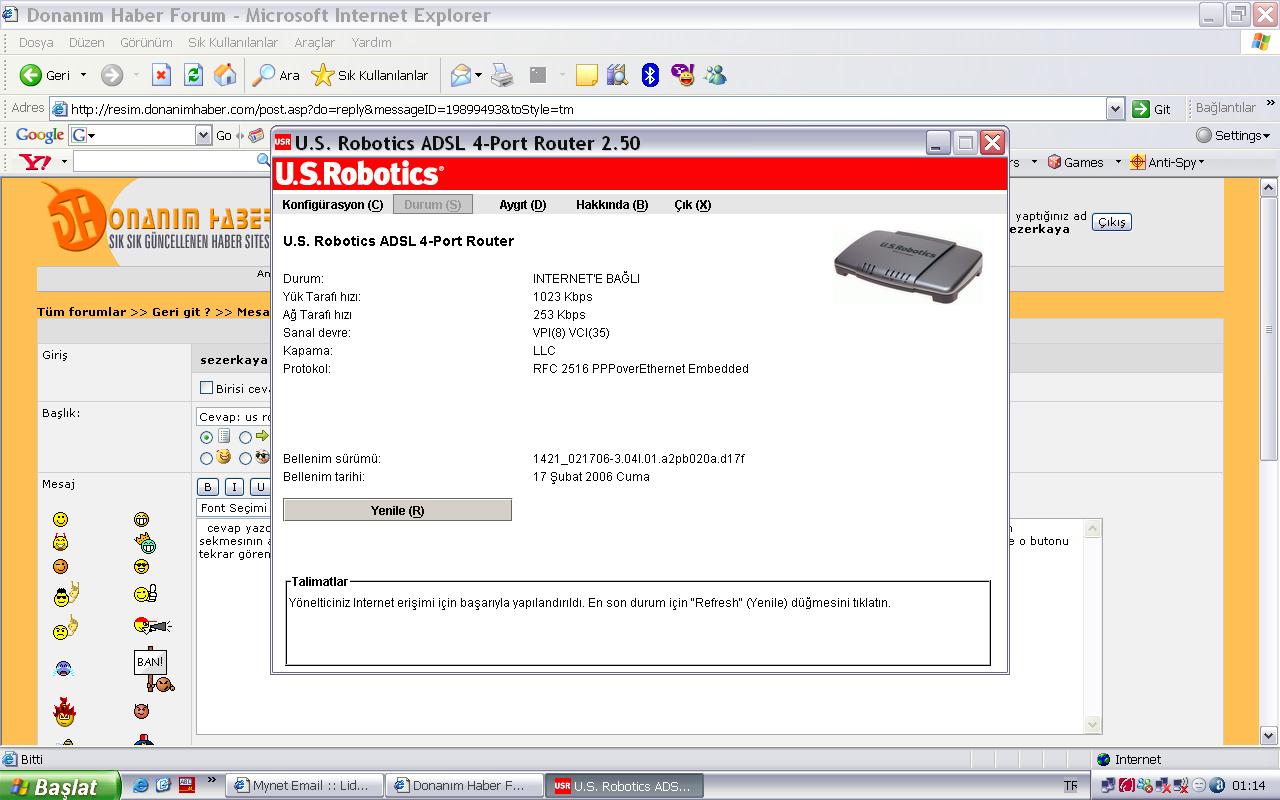
Task: Insert the megaphone smiley
Action: coord(152,626)
